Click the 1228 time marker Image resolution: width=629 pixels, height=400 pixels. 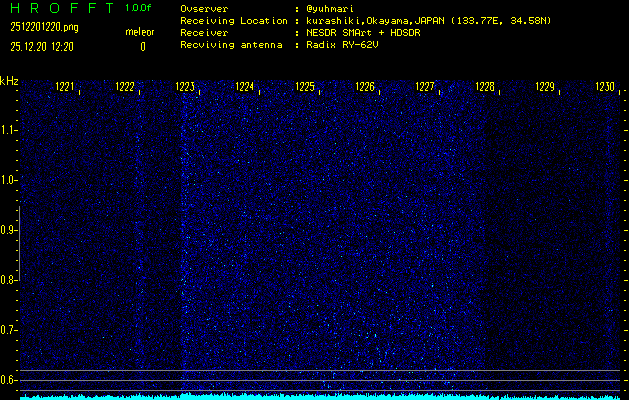(x=485, y=87)
